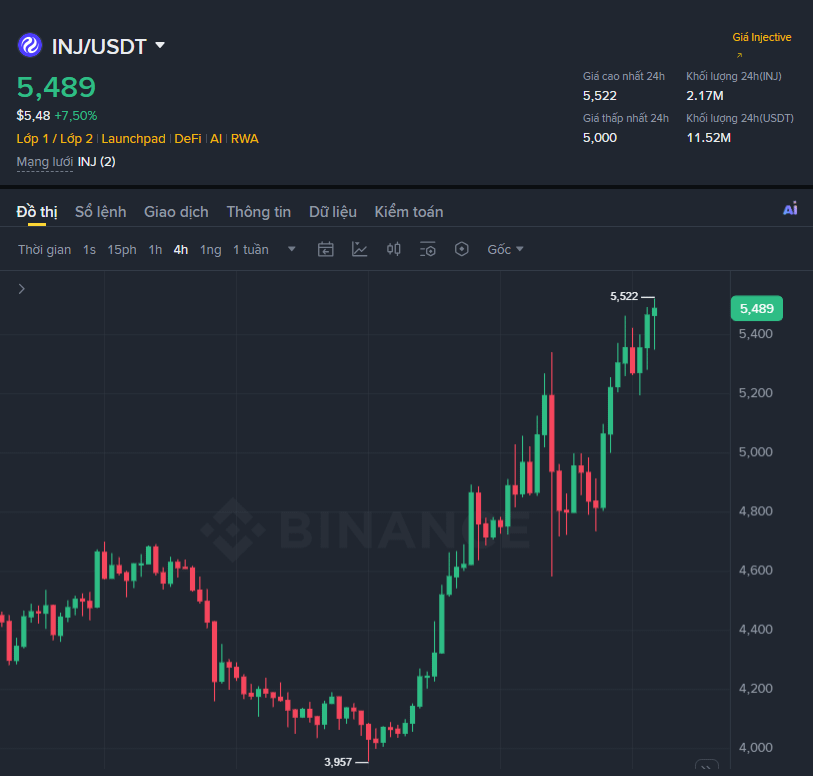Click the 5,000 price axis label
813x776 pixels.
pyautogui.click(x=755, y=452)
